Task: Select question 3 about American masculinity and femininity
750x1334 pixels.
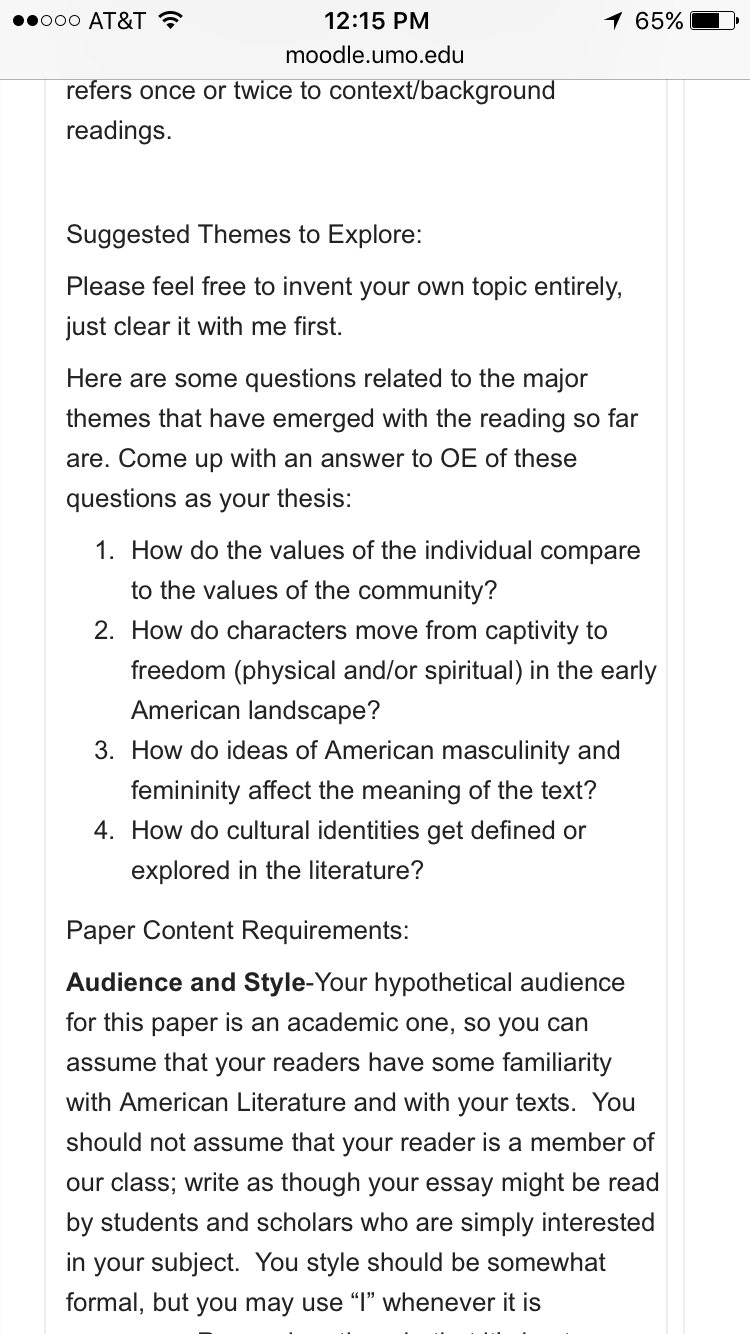Action: (x=375, y=770)
